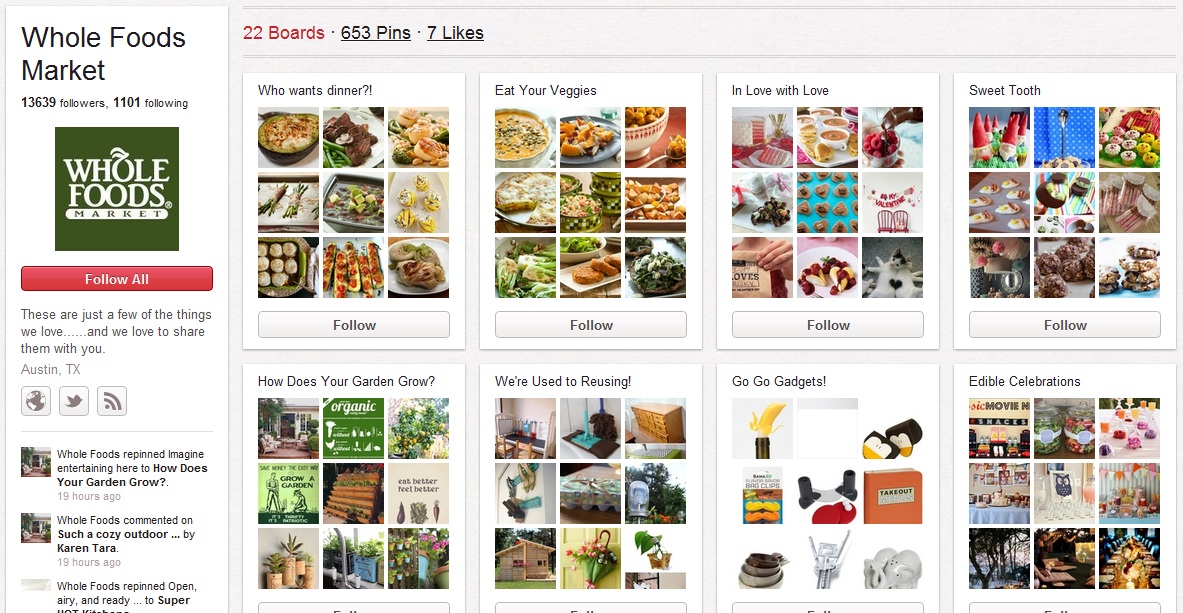The width and height of the screenshot is (1183, 613).
Task: Follow the Who wants dinner?! board
Action: (x=354, y=325)
